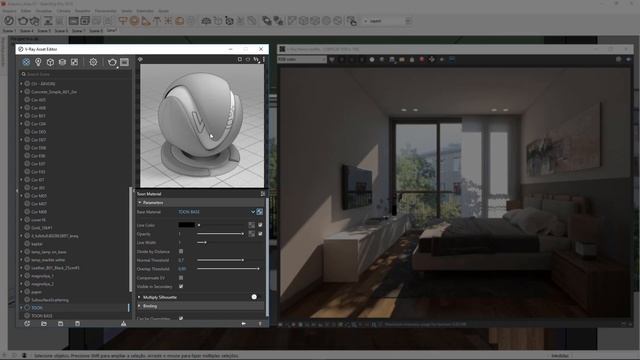Select the TOON BASE material
This screenshot has width=640, height=360.
coord(42,316)
